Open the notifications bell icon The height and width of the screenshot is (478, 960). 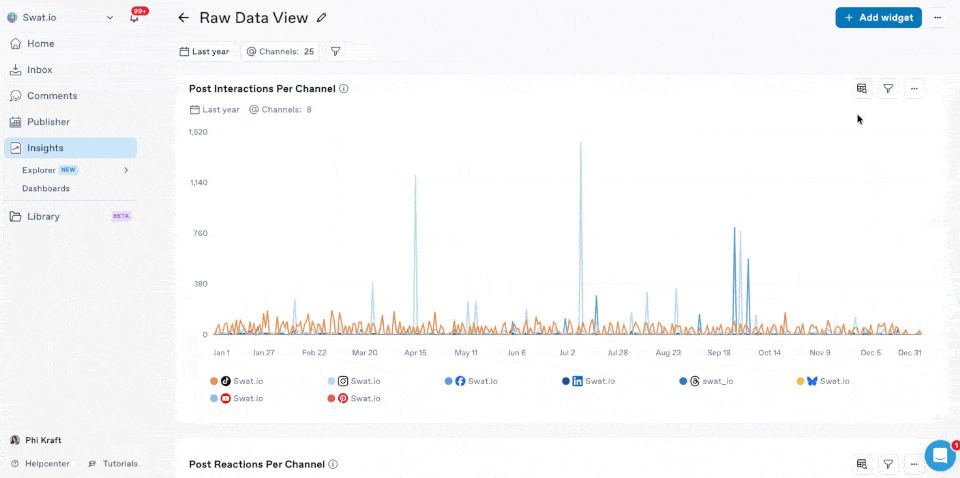coord(134,18)
